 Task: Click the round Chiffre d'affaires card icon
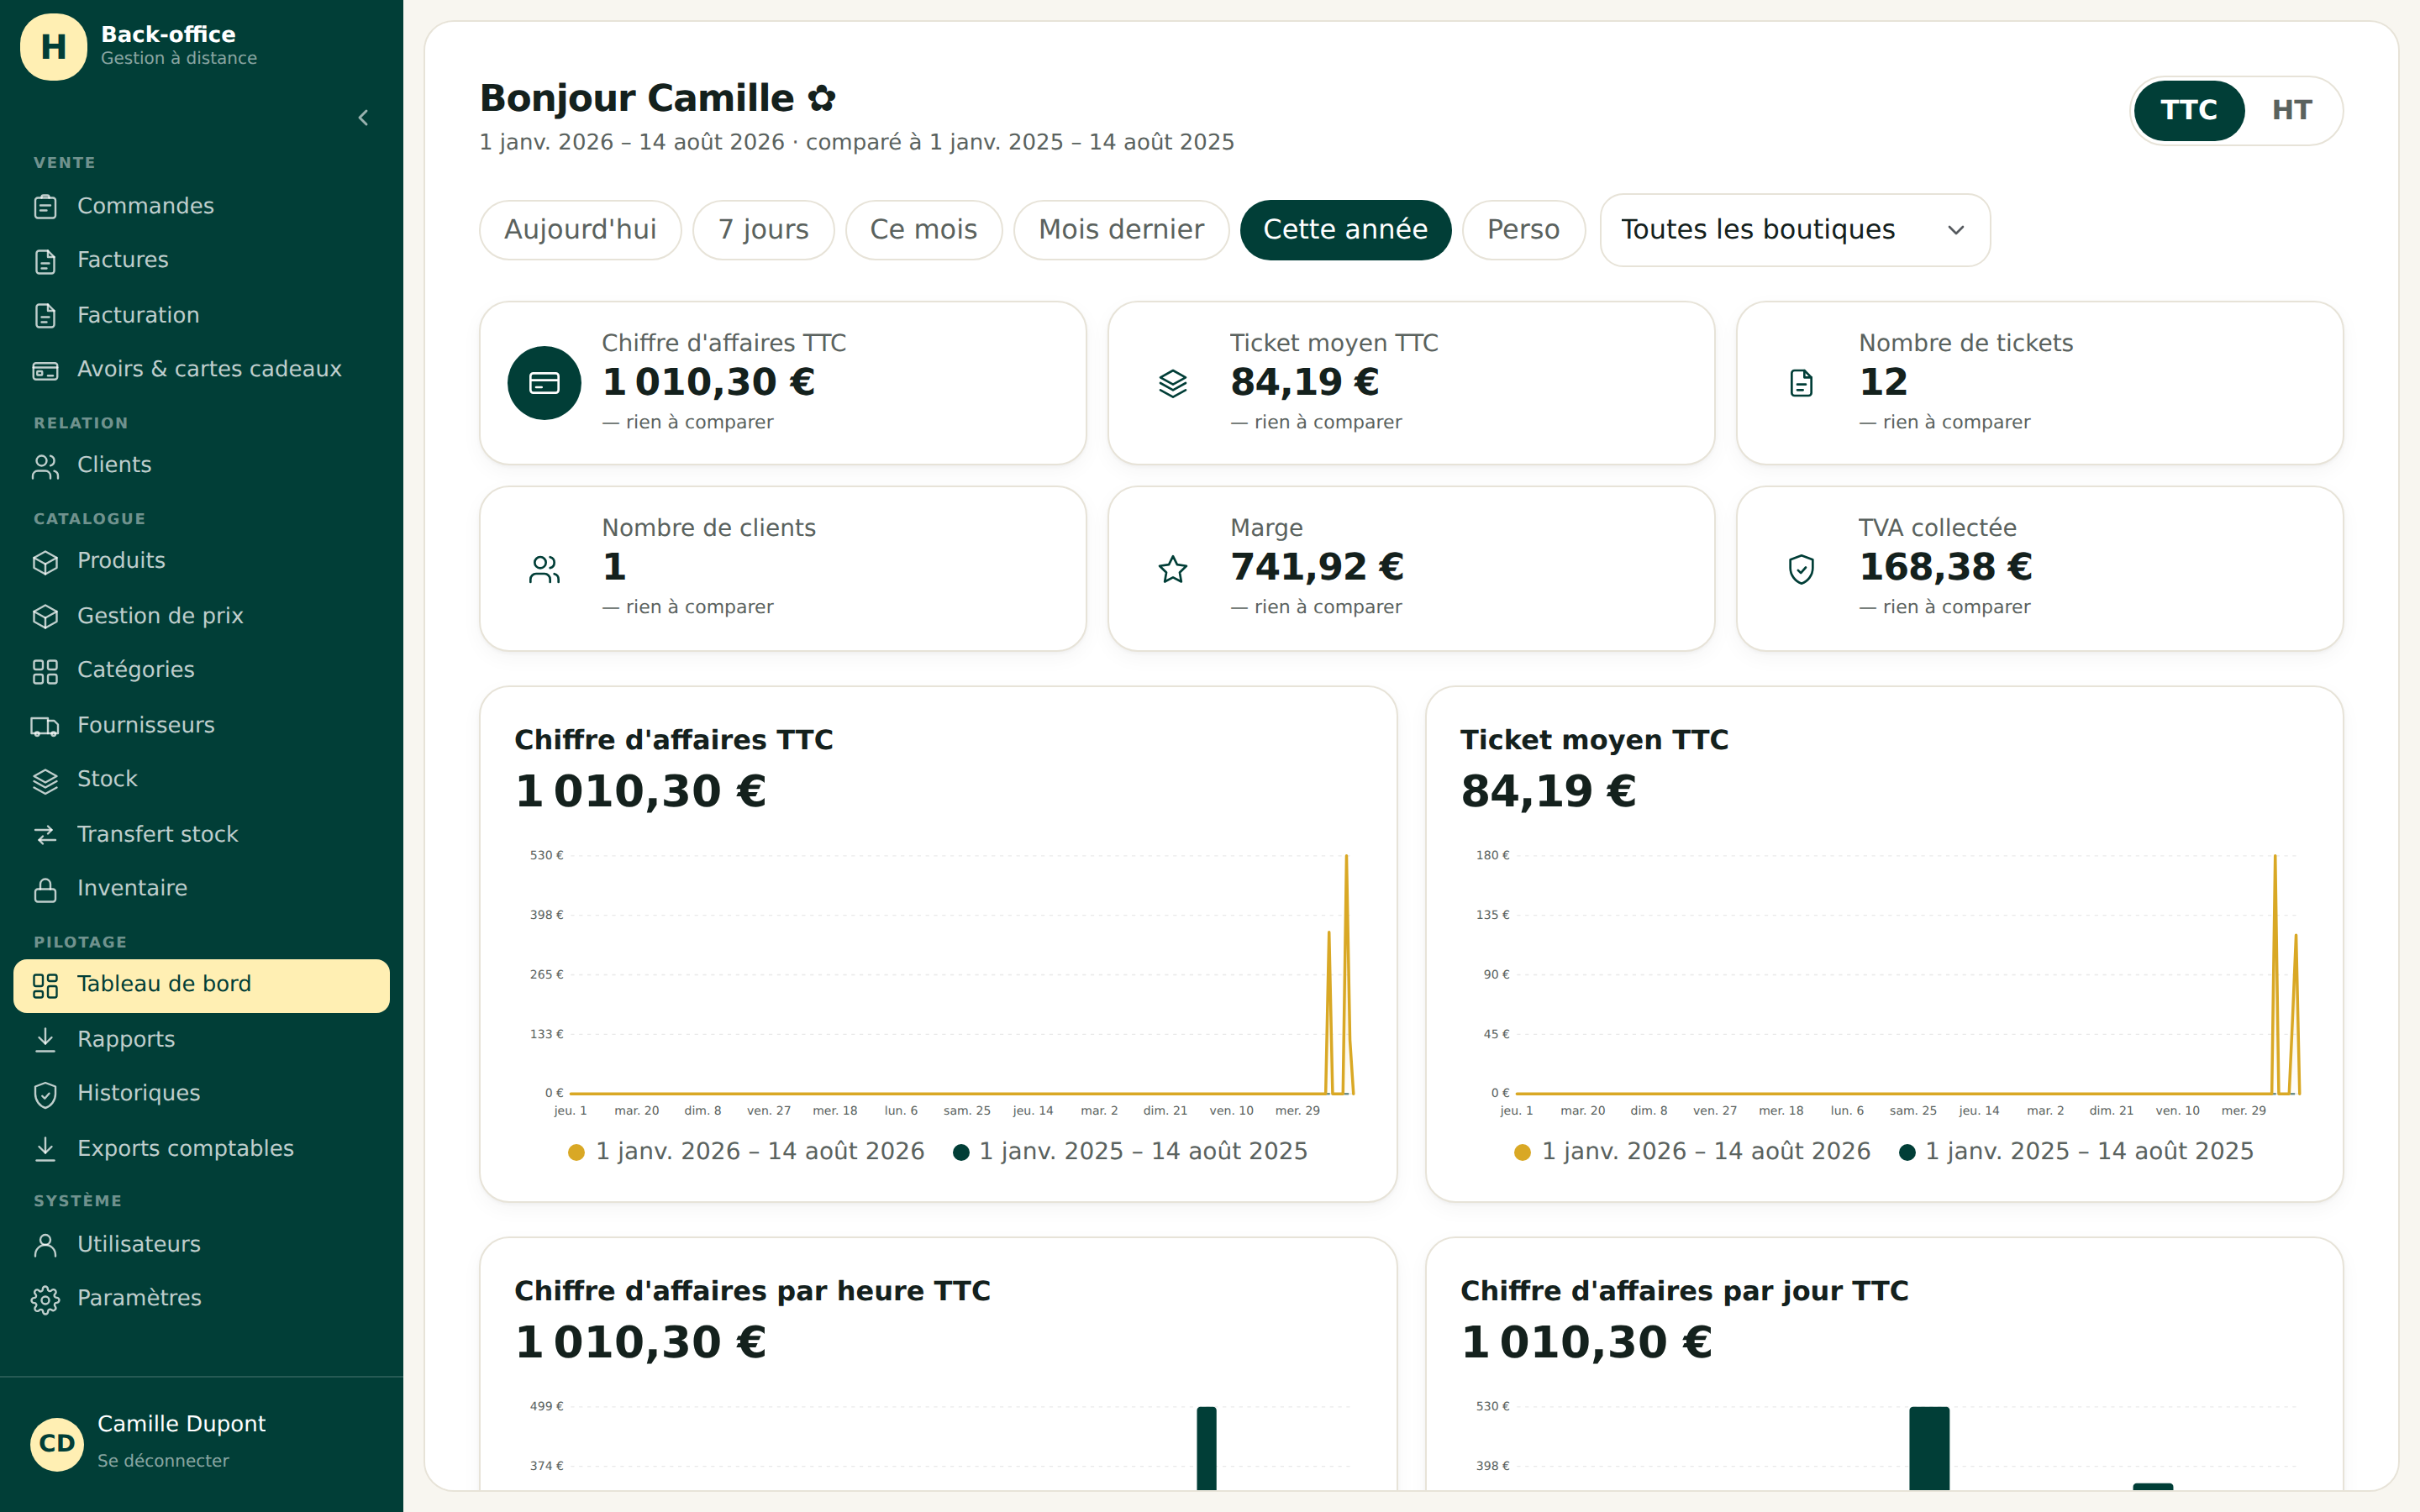pos(544,383)
